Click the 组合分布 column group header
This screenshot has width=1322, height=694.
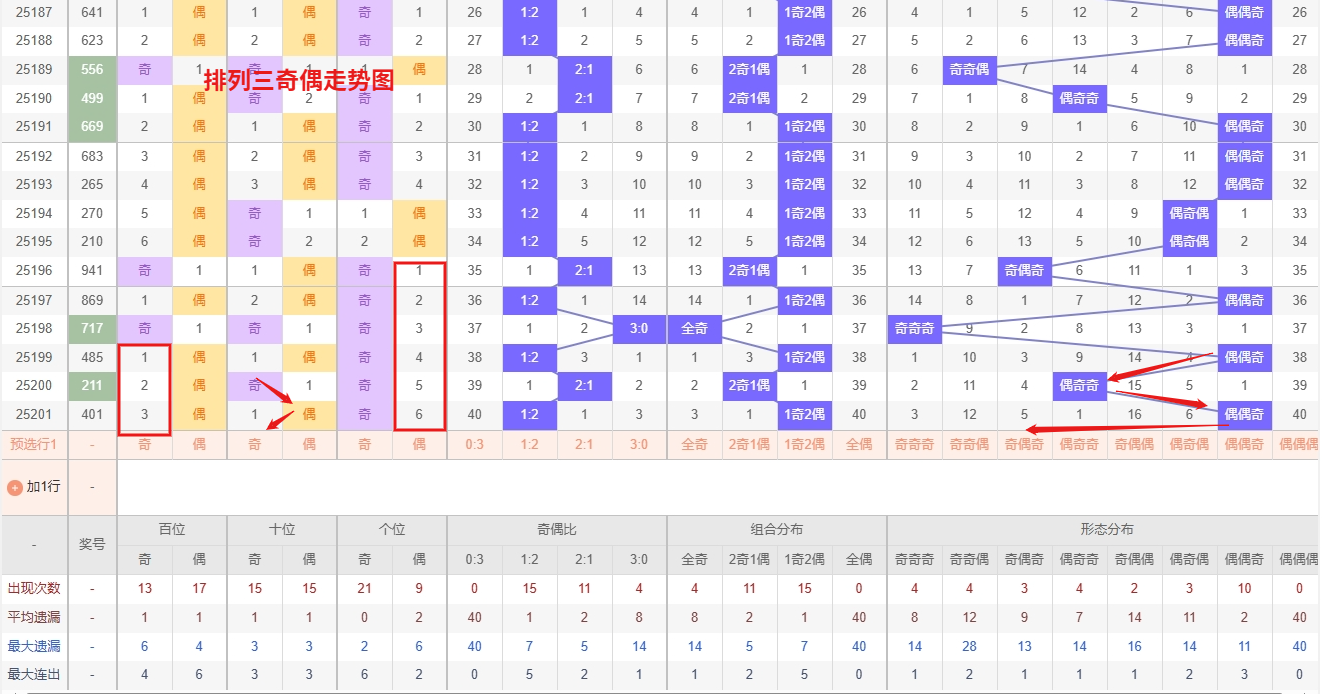click(777, 530)
